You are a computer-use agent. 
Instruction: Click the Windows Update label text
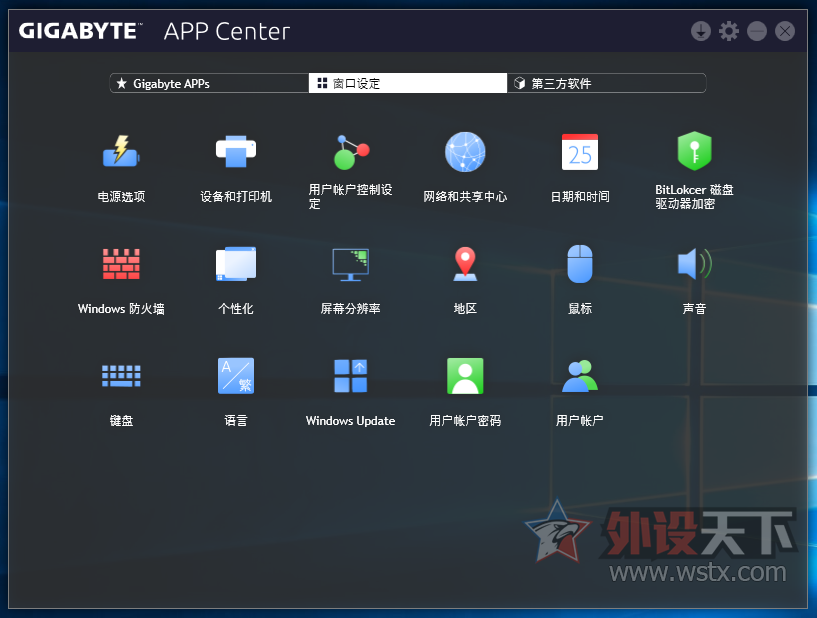[x=351, y=421]
